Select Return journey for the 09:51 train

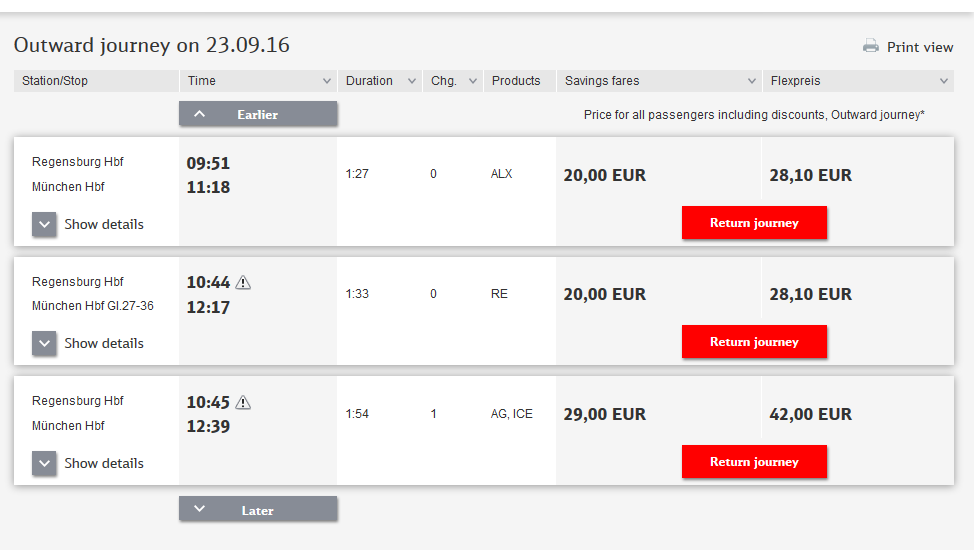coord(754,222)
